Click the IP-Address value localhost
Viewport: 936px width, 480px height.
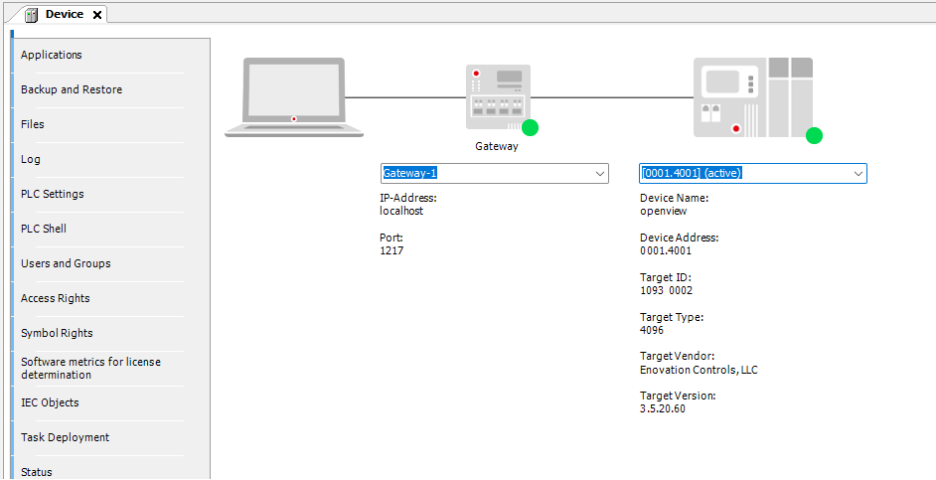(401, 211)
